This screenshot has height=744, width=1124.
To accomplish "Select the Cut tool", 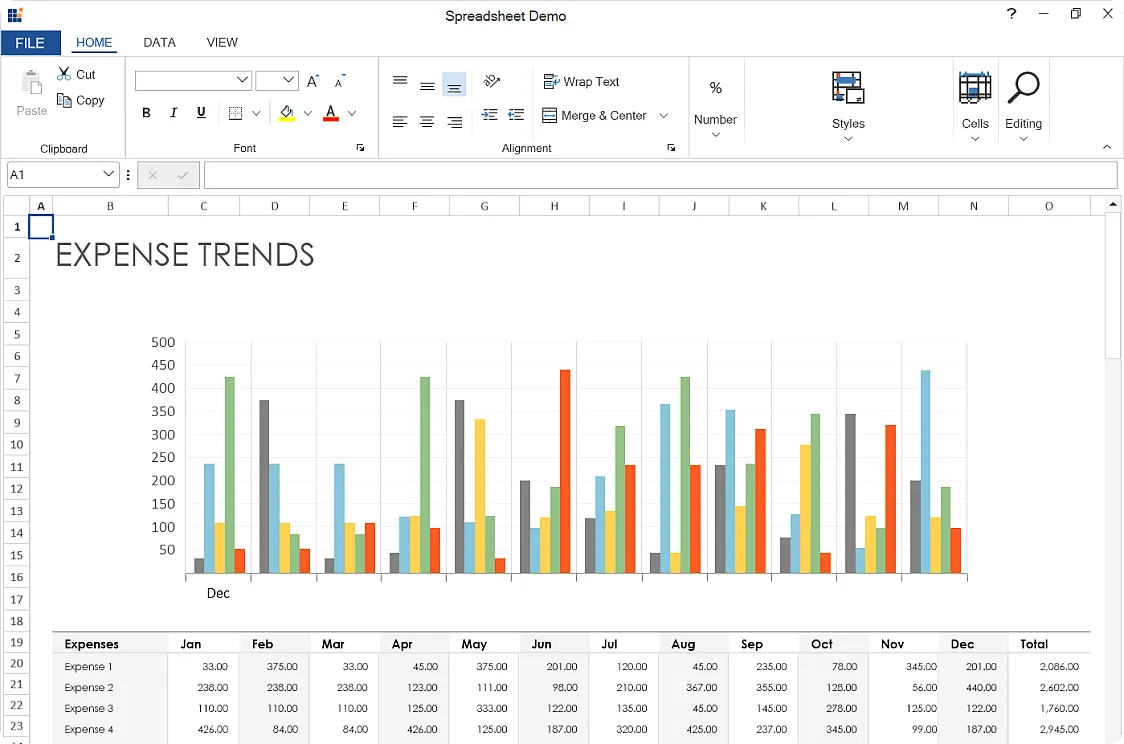I will (x=76, y=73).
